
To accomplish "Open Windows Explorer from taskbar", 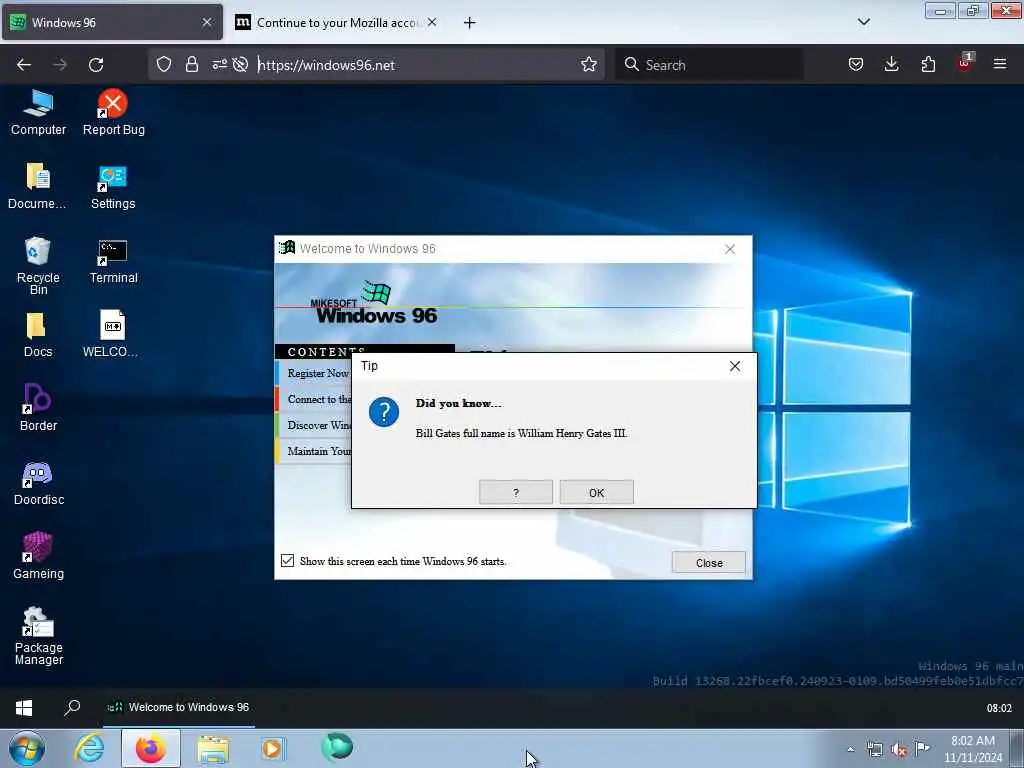I will coord(213,748).
